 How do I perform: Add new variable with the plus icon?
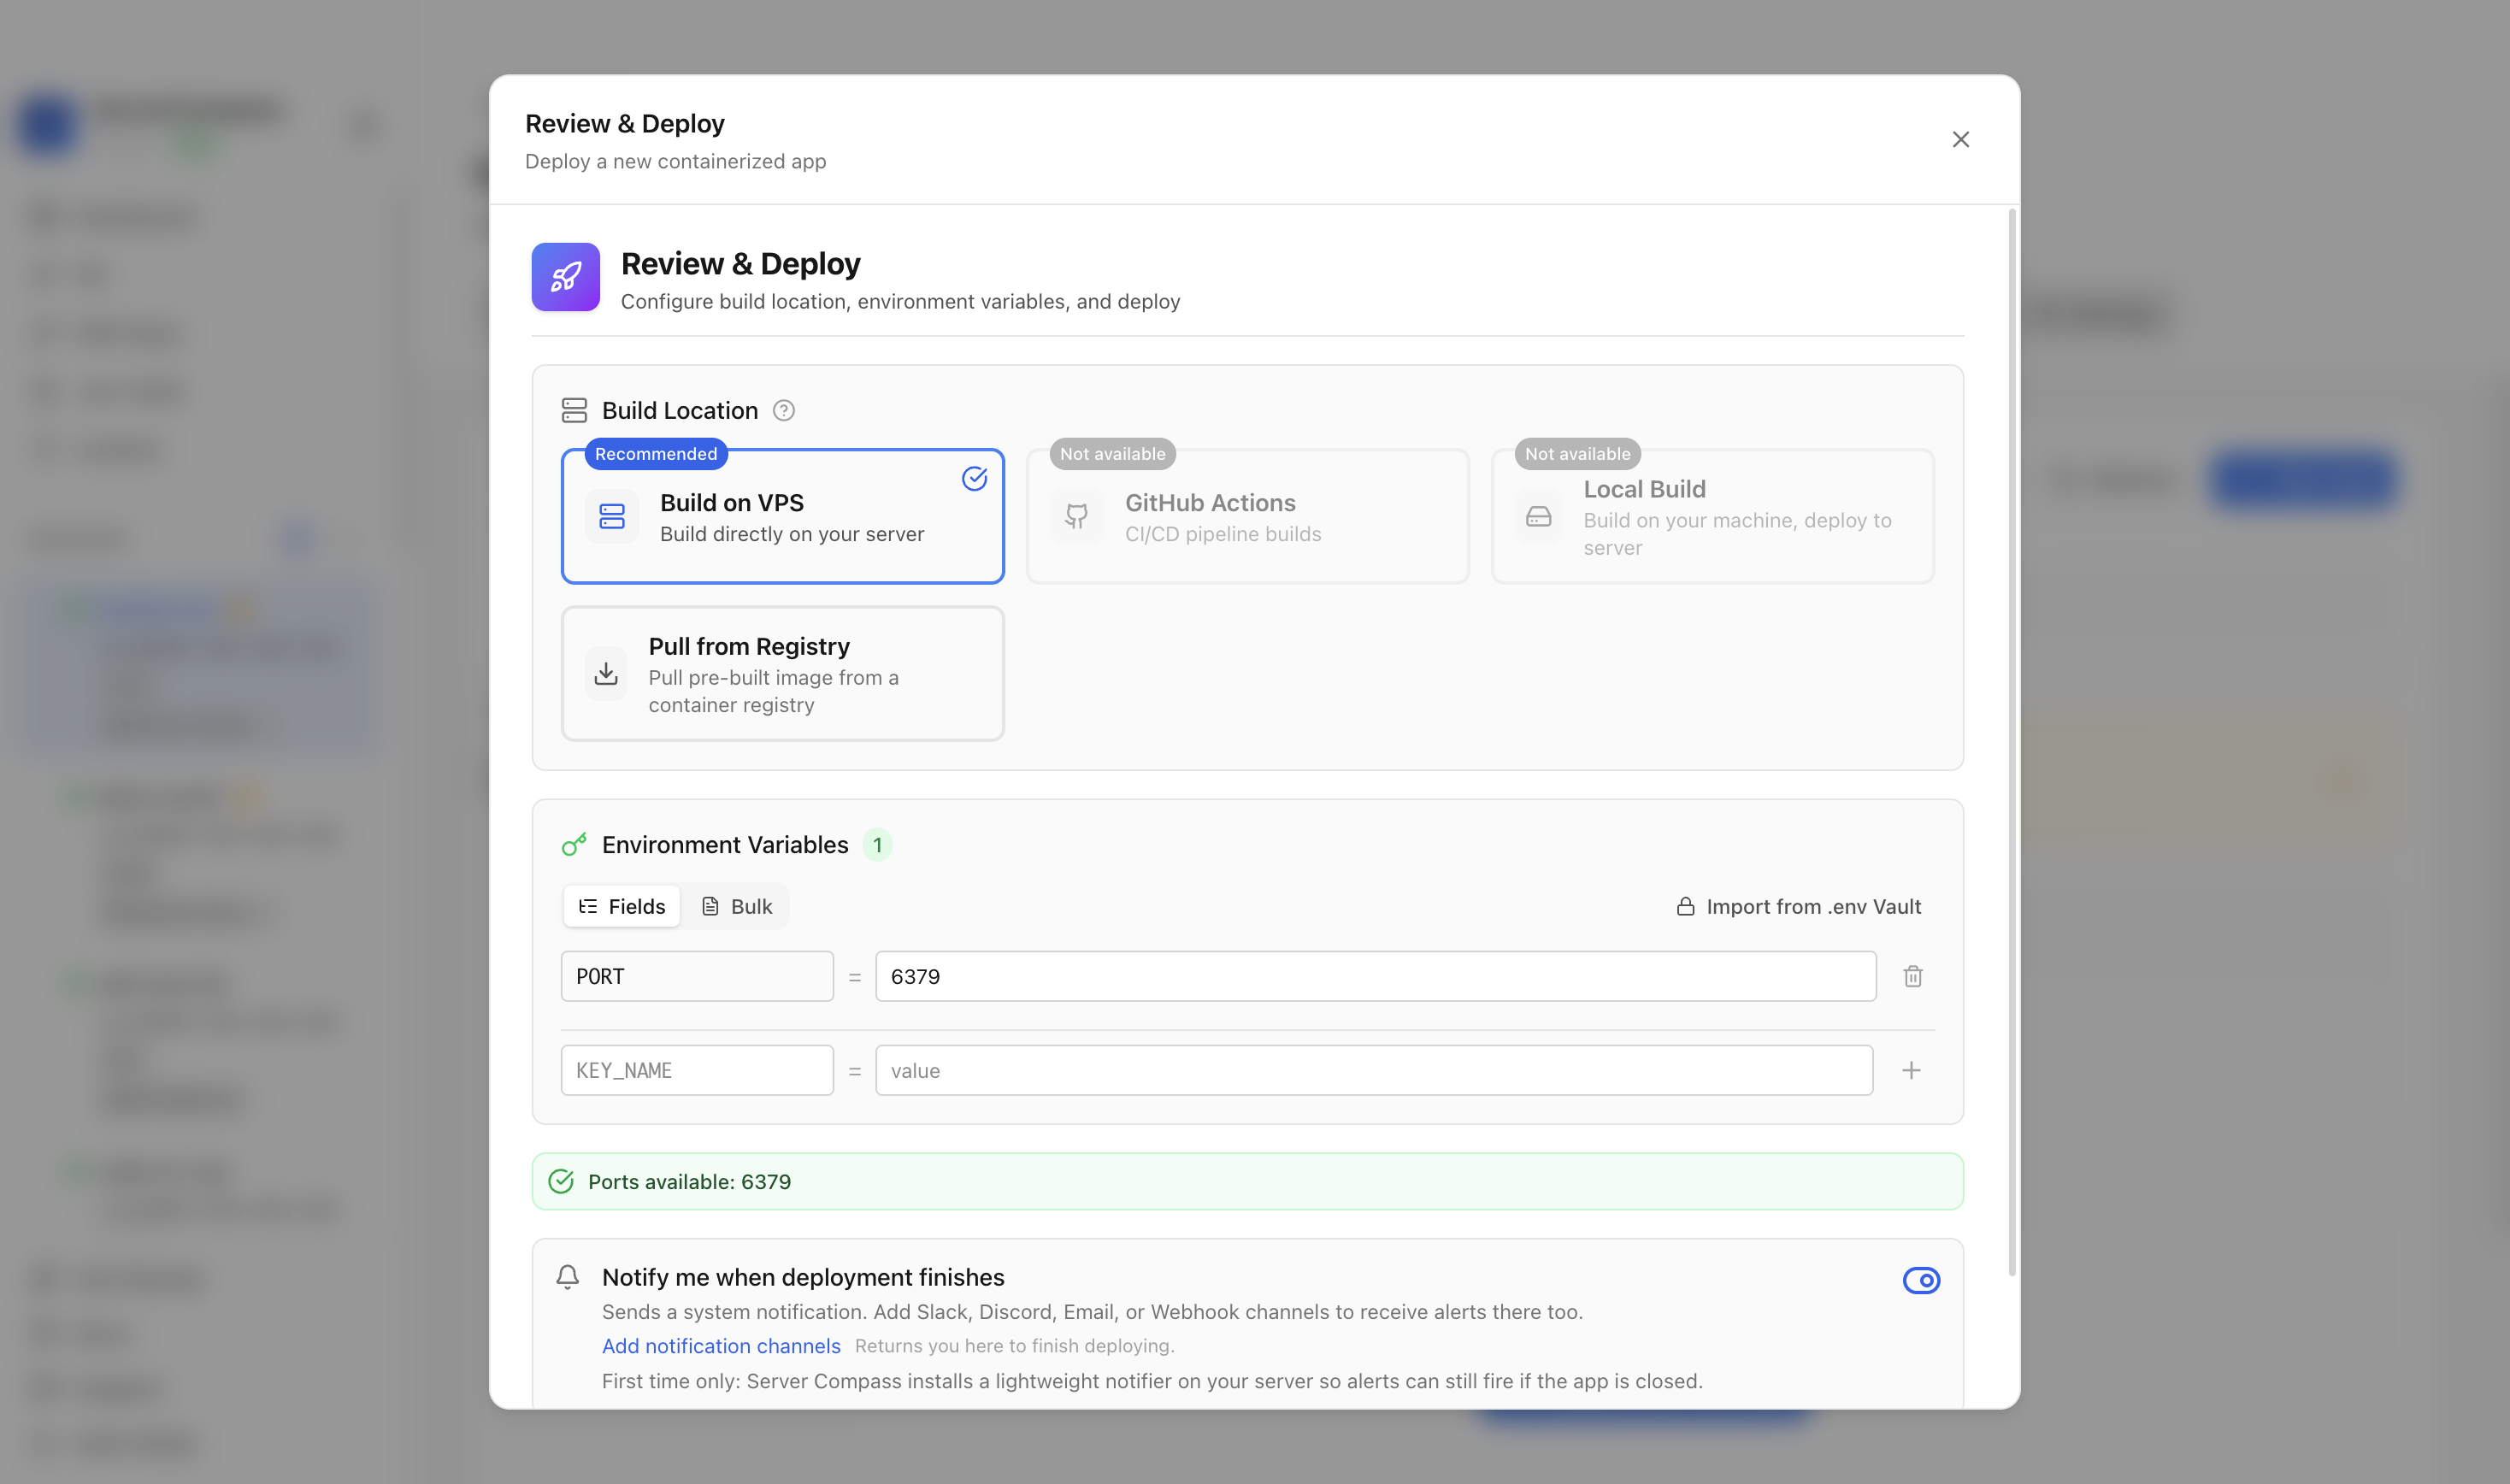[1911, 1070]
